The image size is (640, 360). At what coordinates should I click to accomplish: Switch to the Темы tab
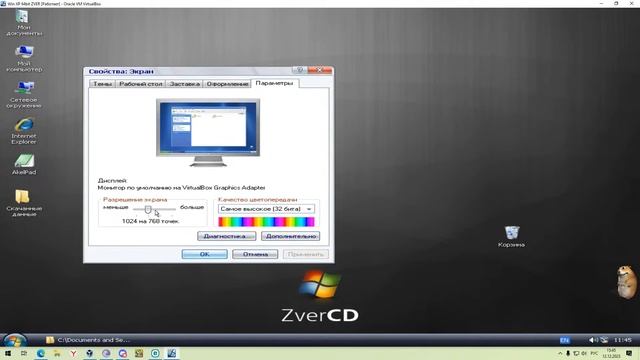(x=102, y=84)
